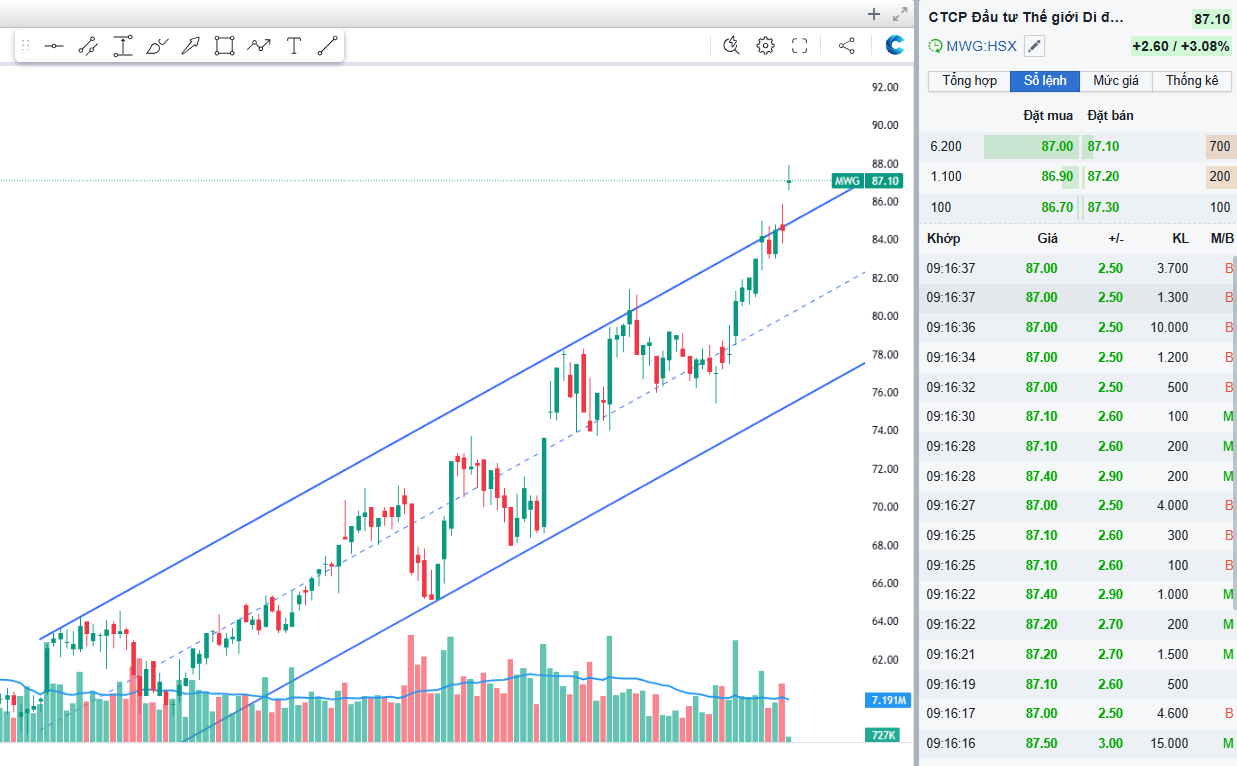Select the polyline path tool
This screenshot has width=1237, height=766.
coord(259,45)
